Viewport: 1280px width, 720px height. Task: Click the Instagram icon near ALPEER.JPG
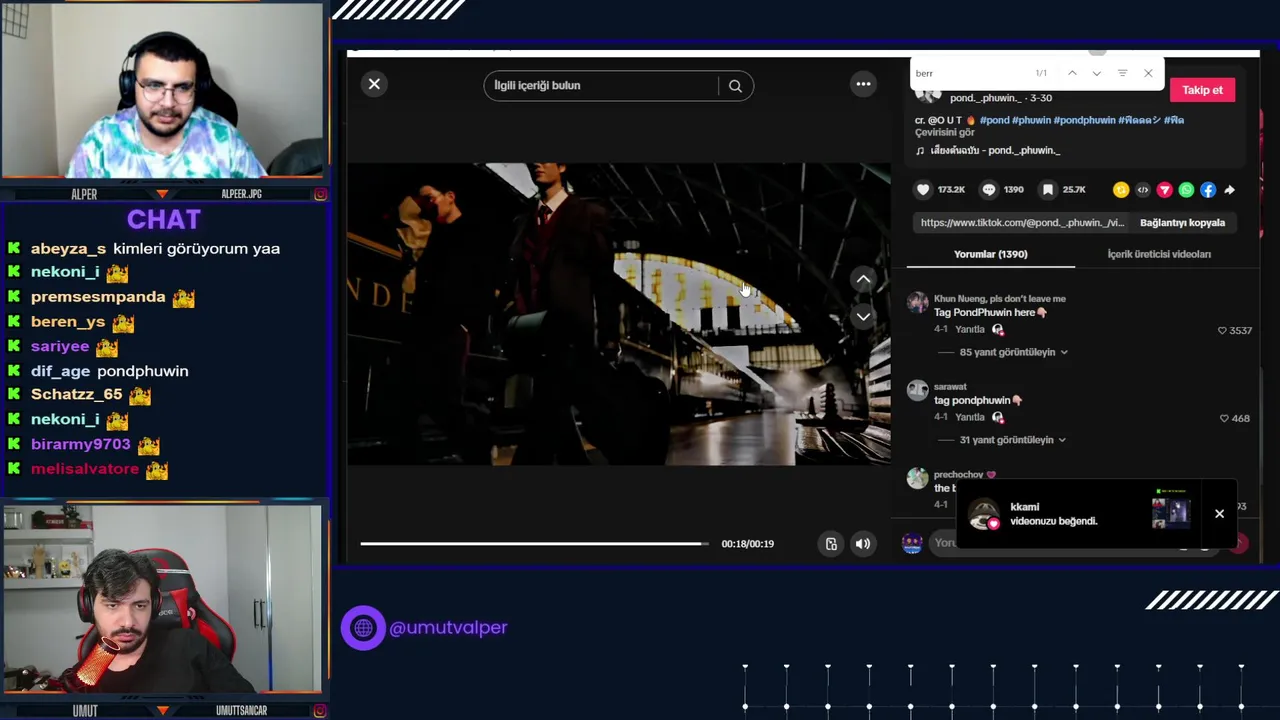pos(320,194)
